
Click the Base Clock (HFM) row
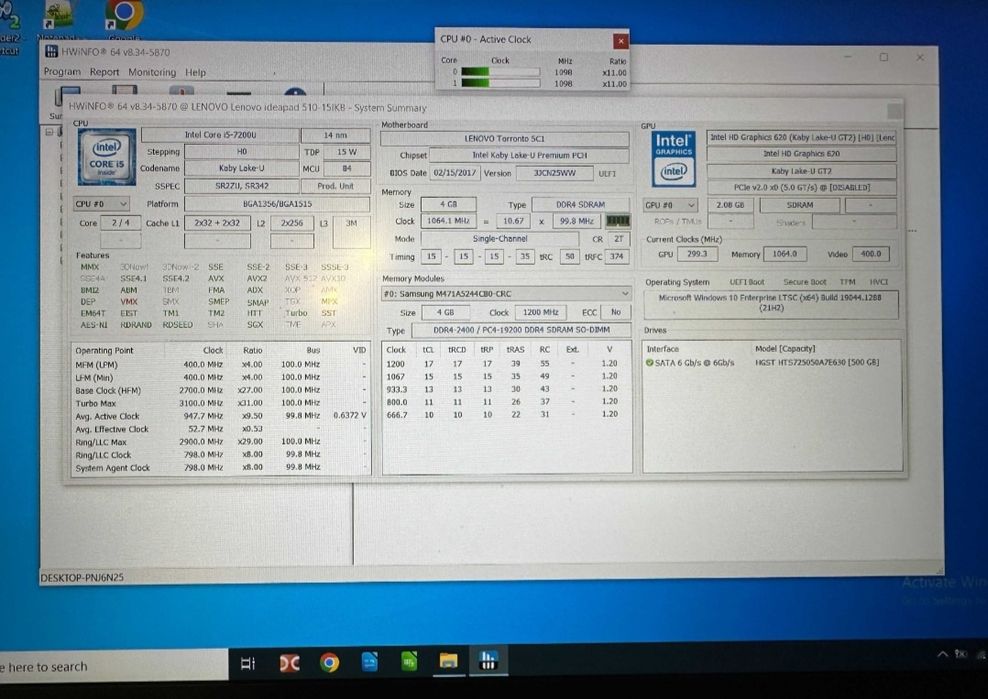(220, 391)
